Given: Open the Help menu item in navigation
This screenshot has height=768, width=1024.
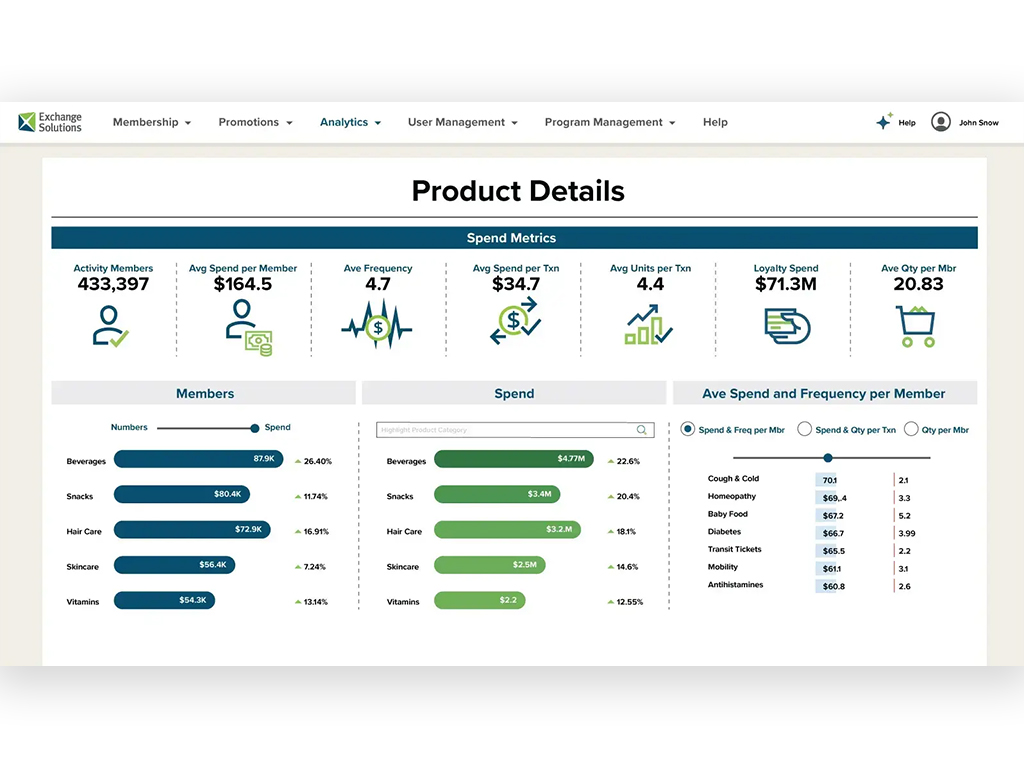Looking at the screenshot, I should click(715, 122).
